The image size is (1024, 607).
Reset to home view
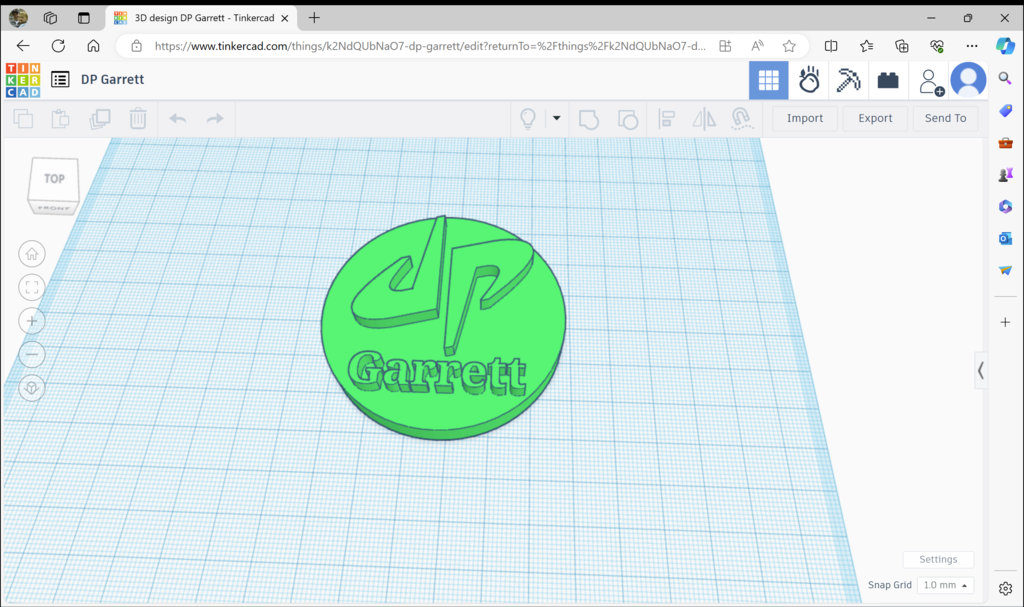[32, 254]
